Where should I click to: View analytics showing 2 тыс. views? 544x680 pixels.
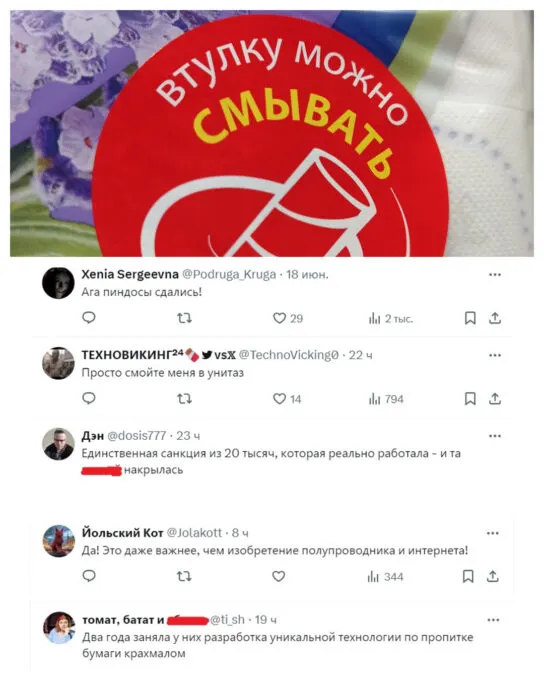click(x=390, y=319)
